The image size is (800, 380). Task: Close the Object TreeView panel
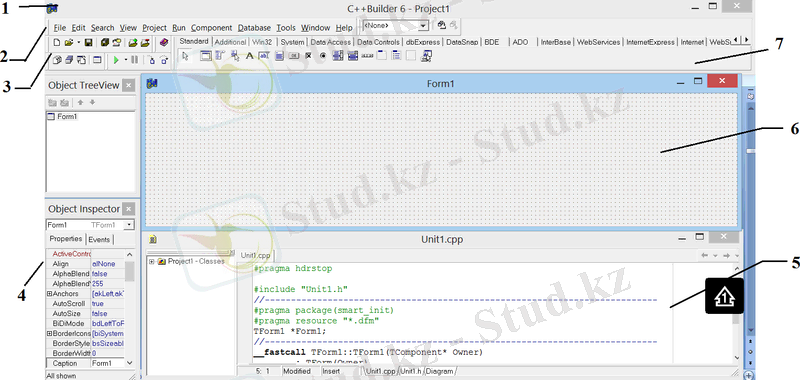coord(129,85)
